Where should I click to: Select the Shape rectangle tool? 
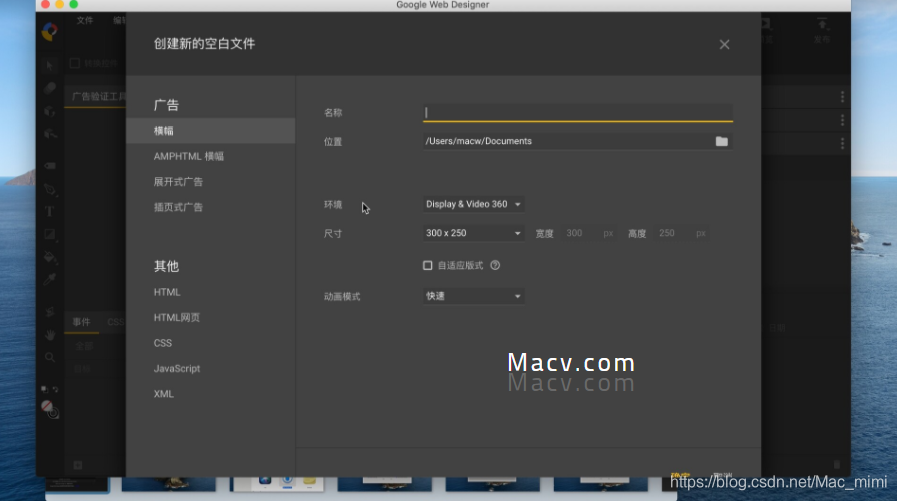tap(50, 234)
